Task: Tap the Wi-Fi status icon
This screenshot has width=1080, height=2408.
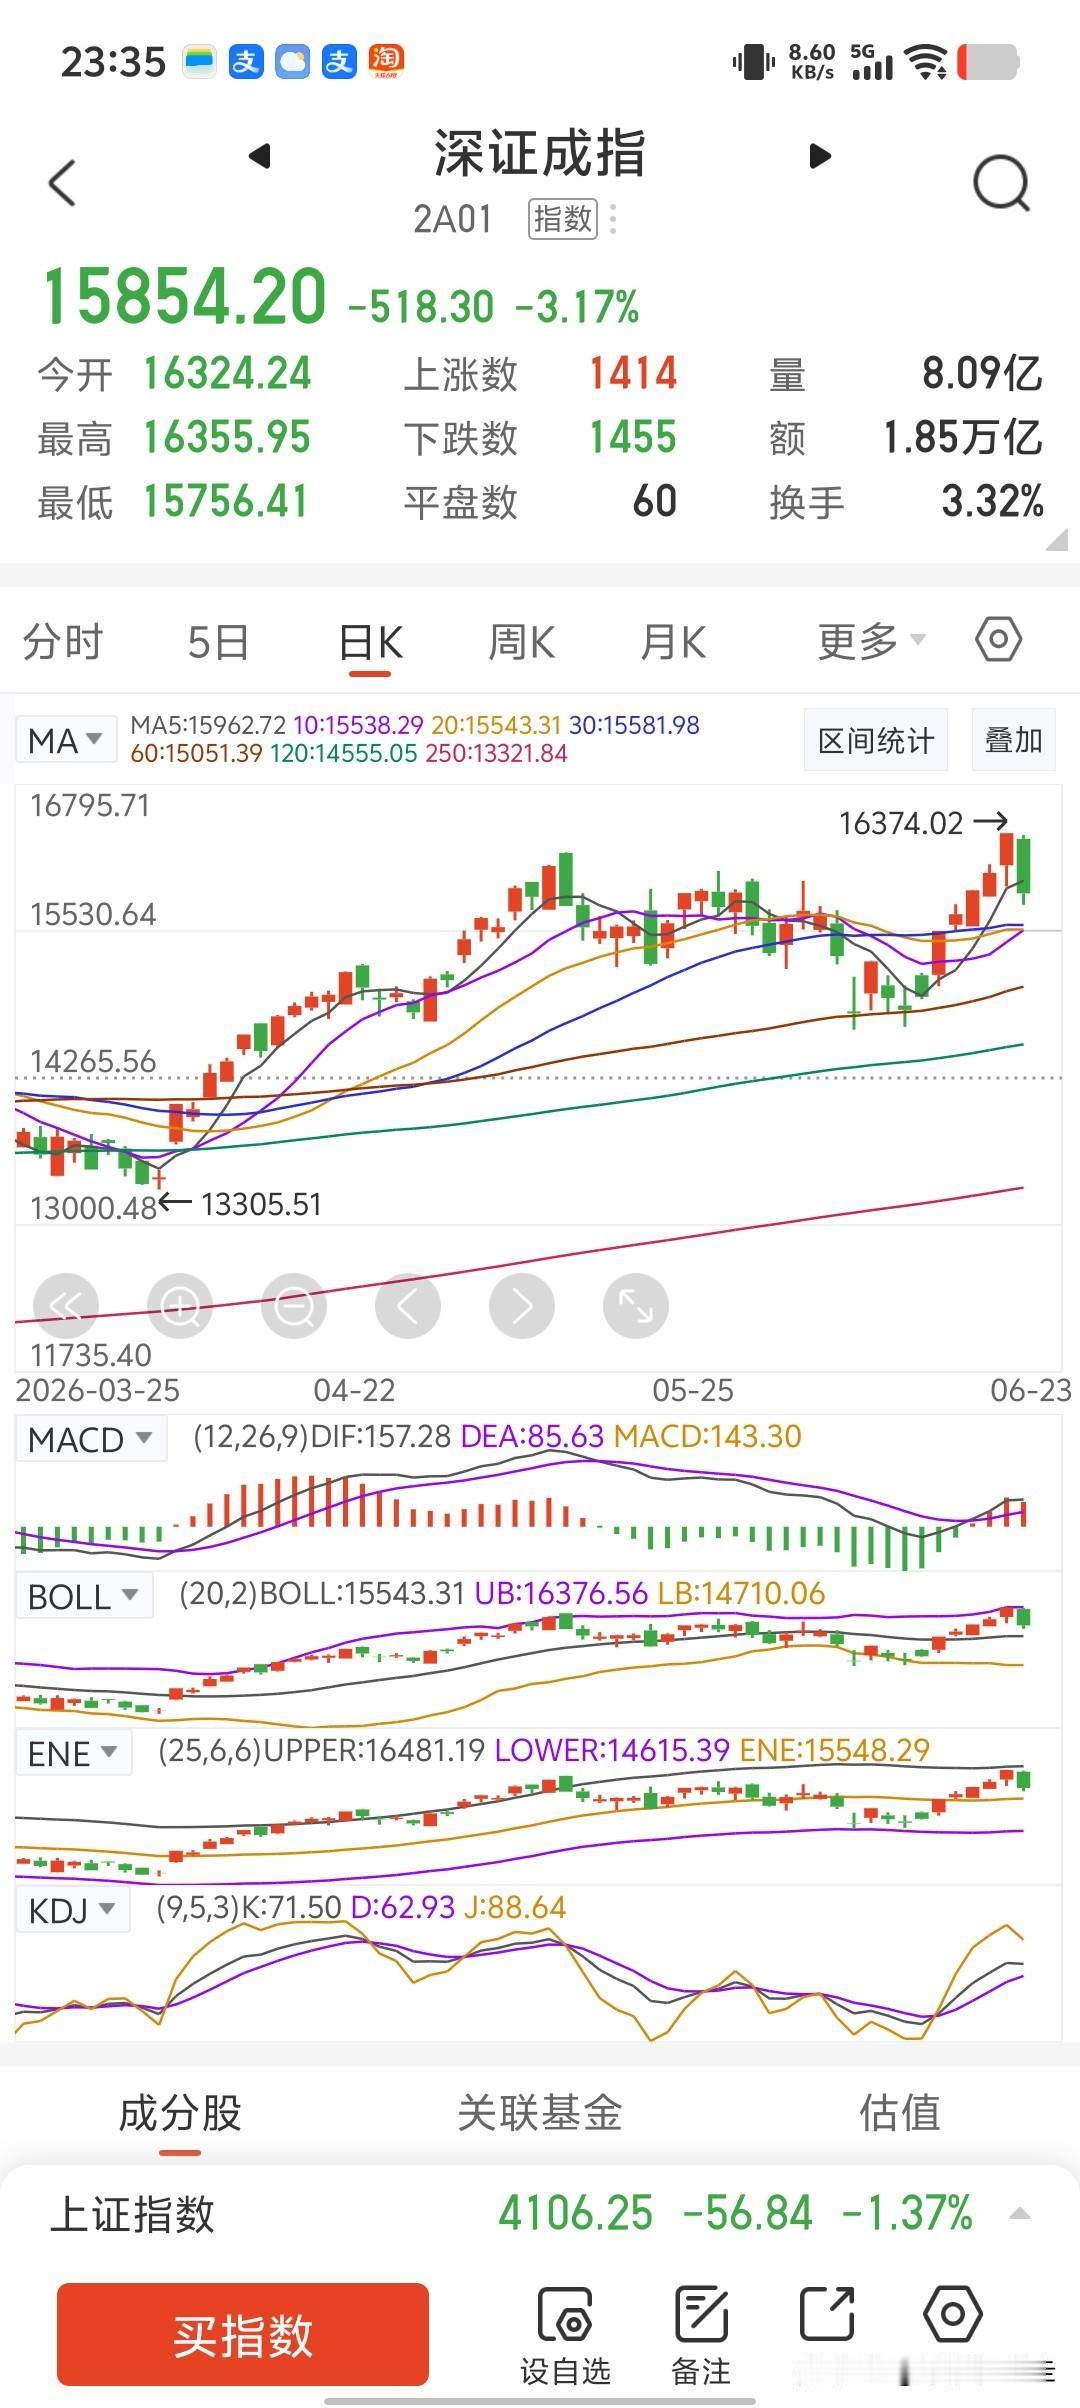Action: pos(926,62)
